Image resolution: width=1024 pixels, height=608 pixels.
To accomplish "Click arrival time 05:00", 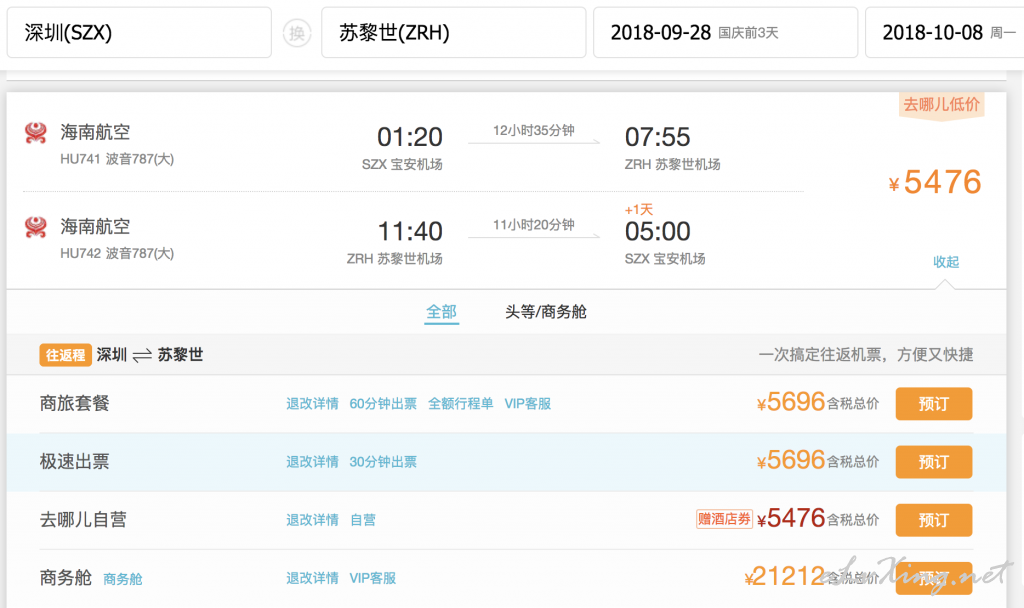I will point(658,231).
